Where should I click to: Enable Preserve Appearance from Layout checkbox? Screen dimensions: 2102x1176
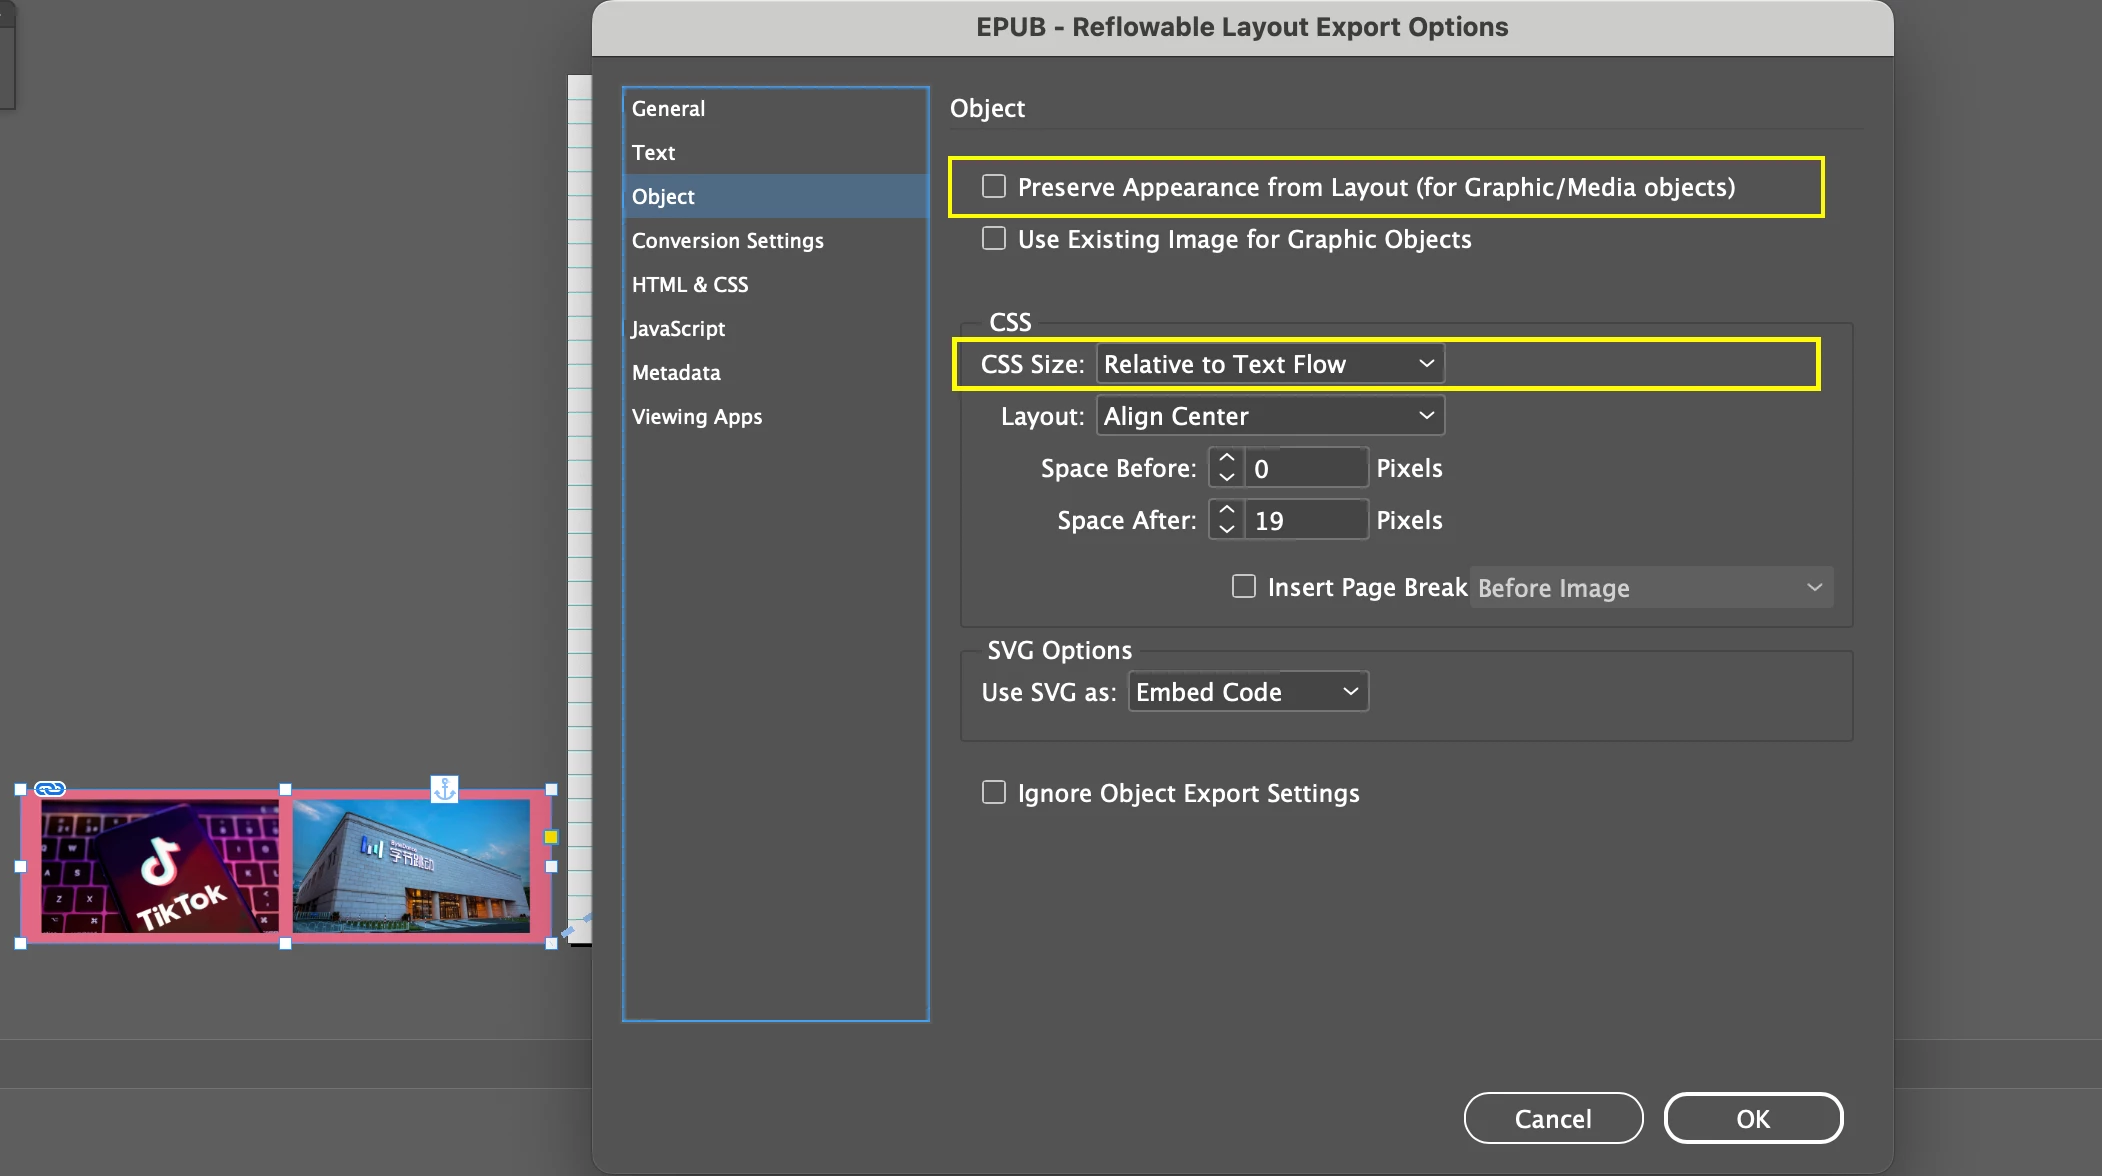(993, 187)
